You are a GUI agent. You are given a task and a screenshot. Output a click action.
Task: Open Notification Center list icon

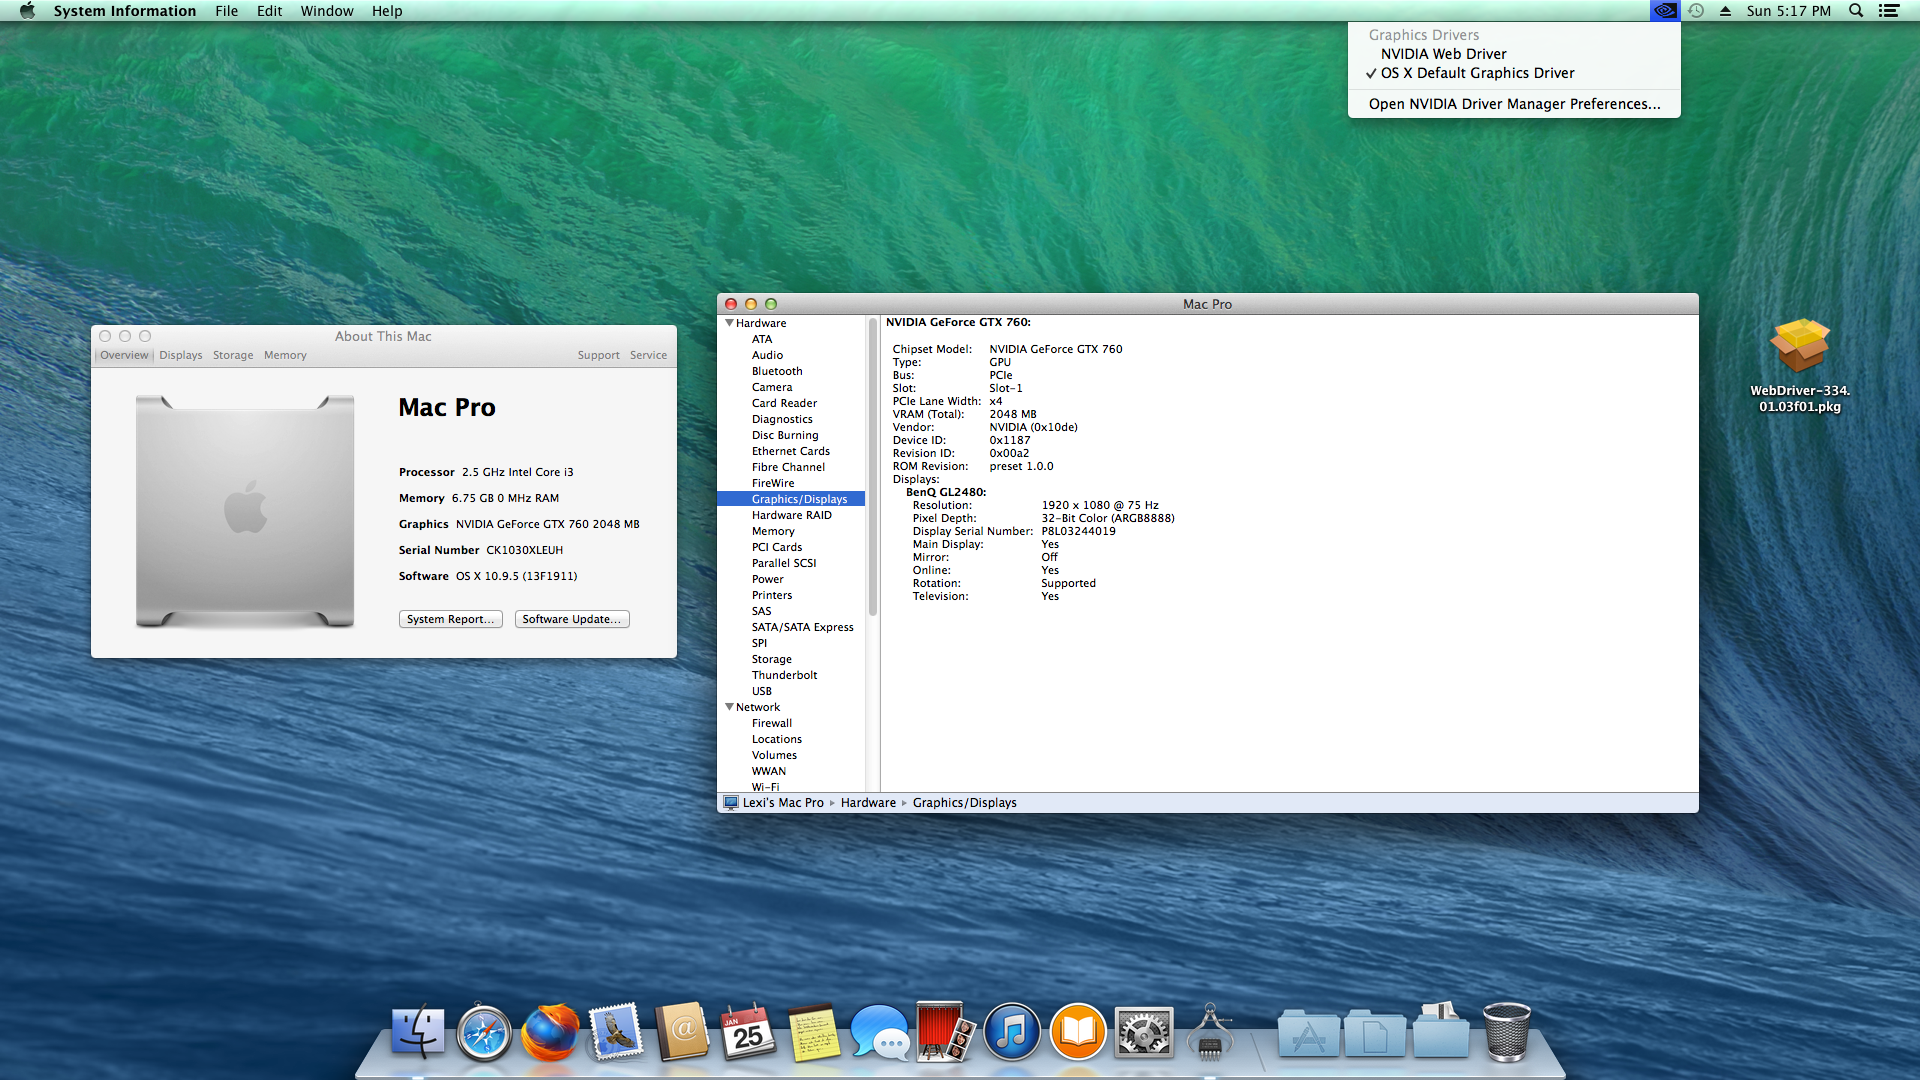pyautogui.click(x=1889, y=11)
